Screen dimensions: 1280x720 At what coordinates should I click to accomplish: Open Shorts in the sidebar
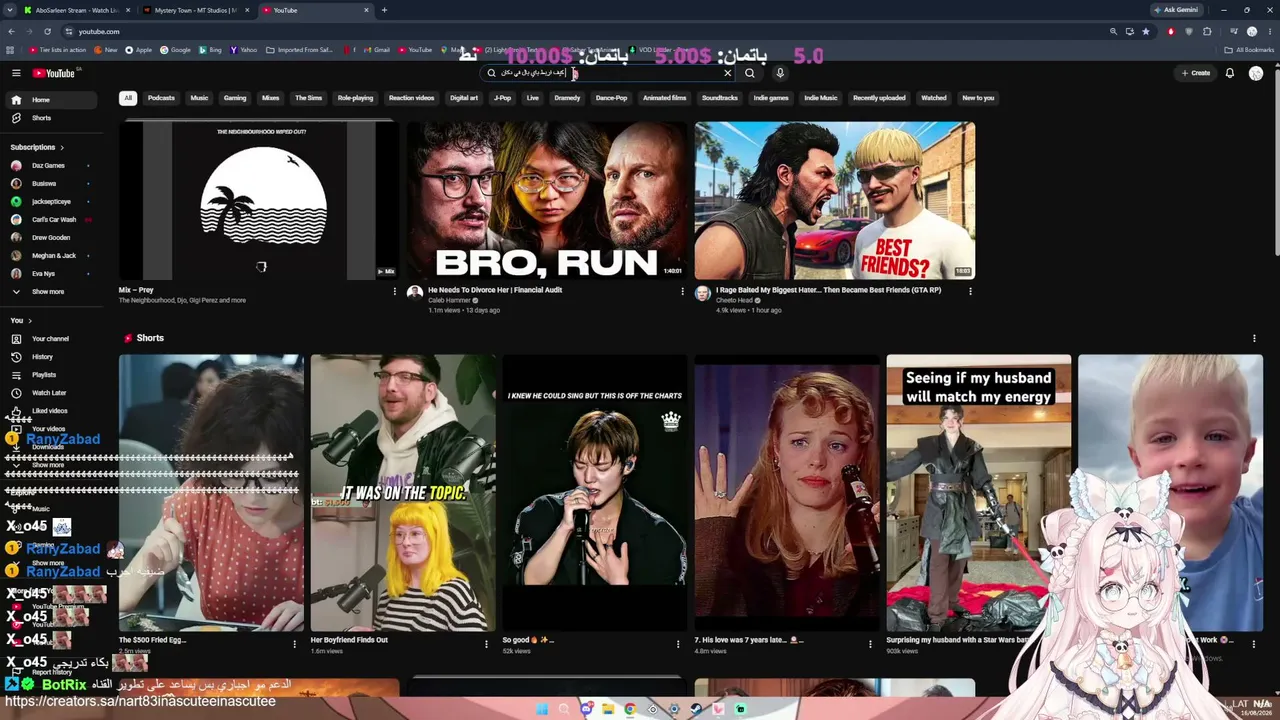pyautogui.click(x=52, y=118)
